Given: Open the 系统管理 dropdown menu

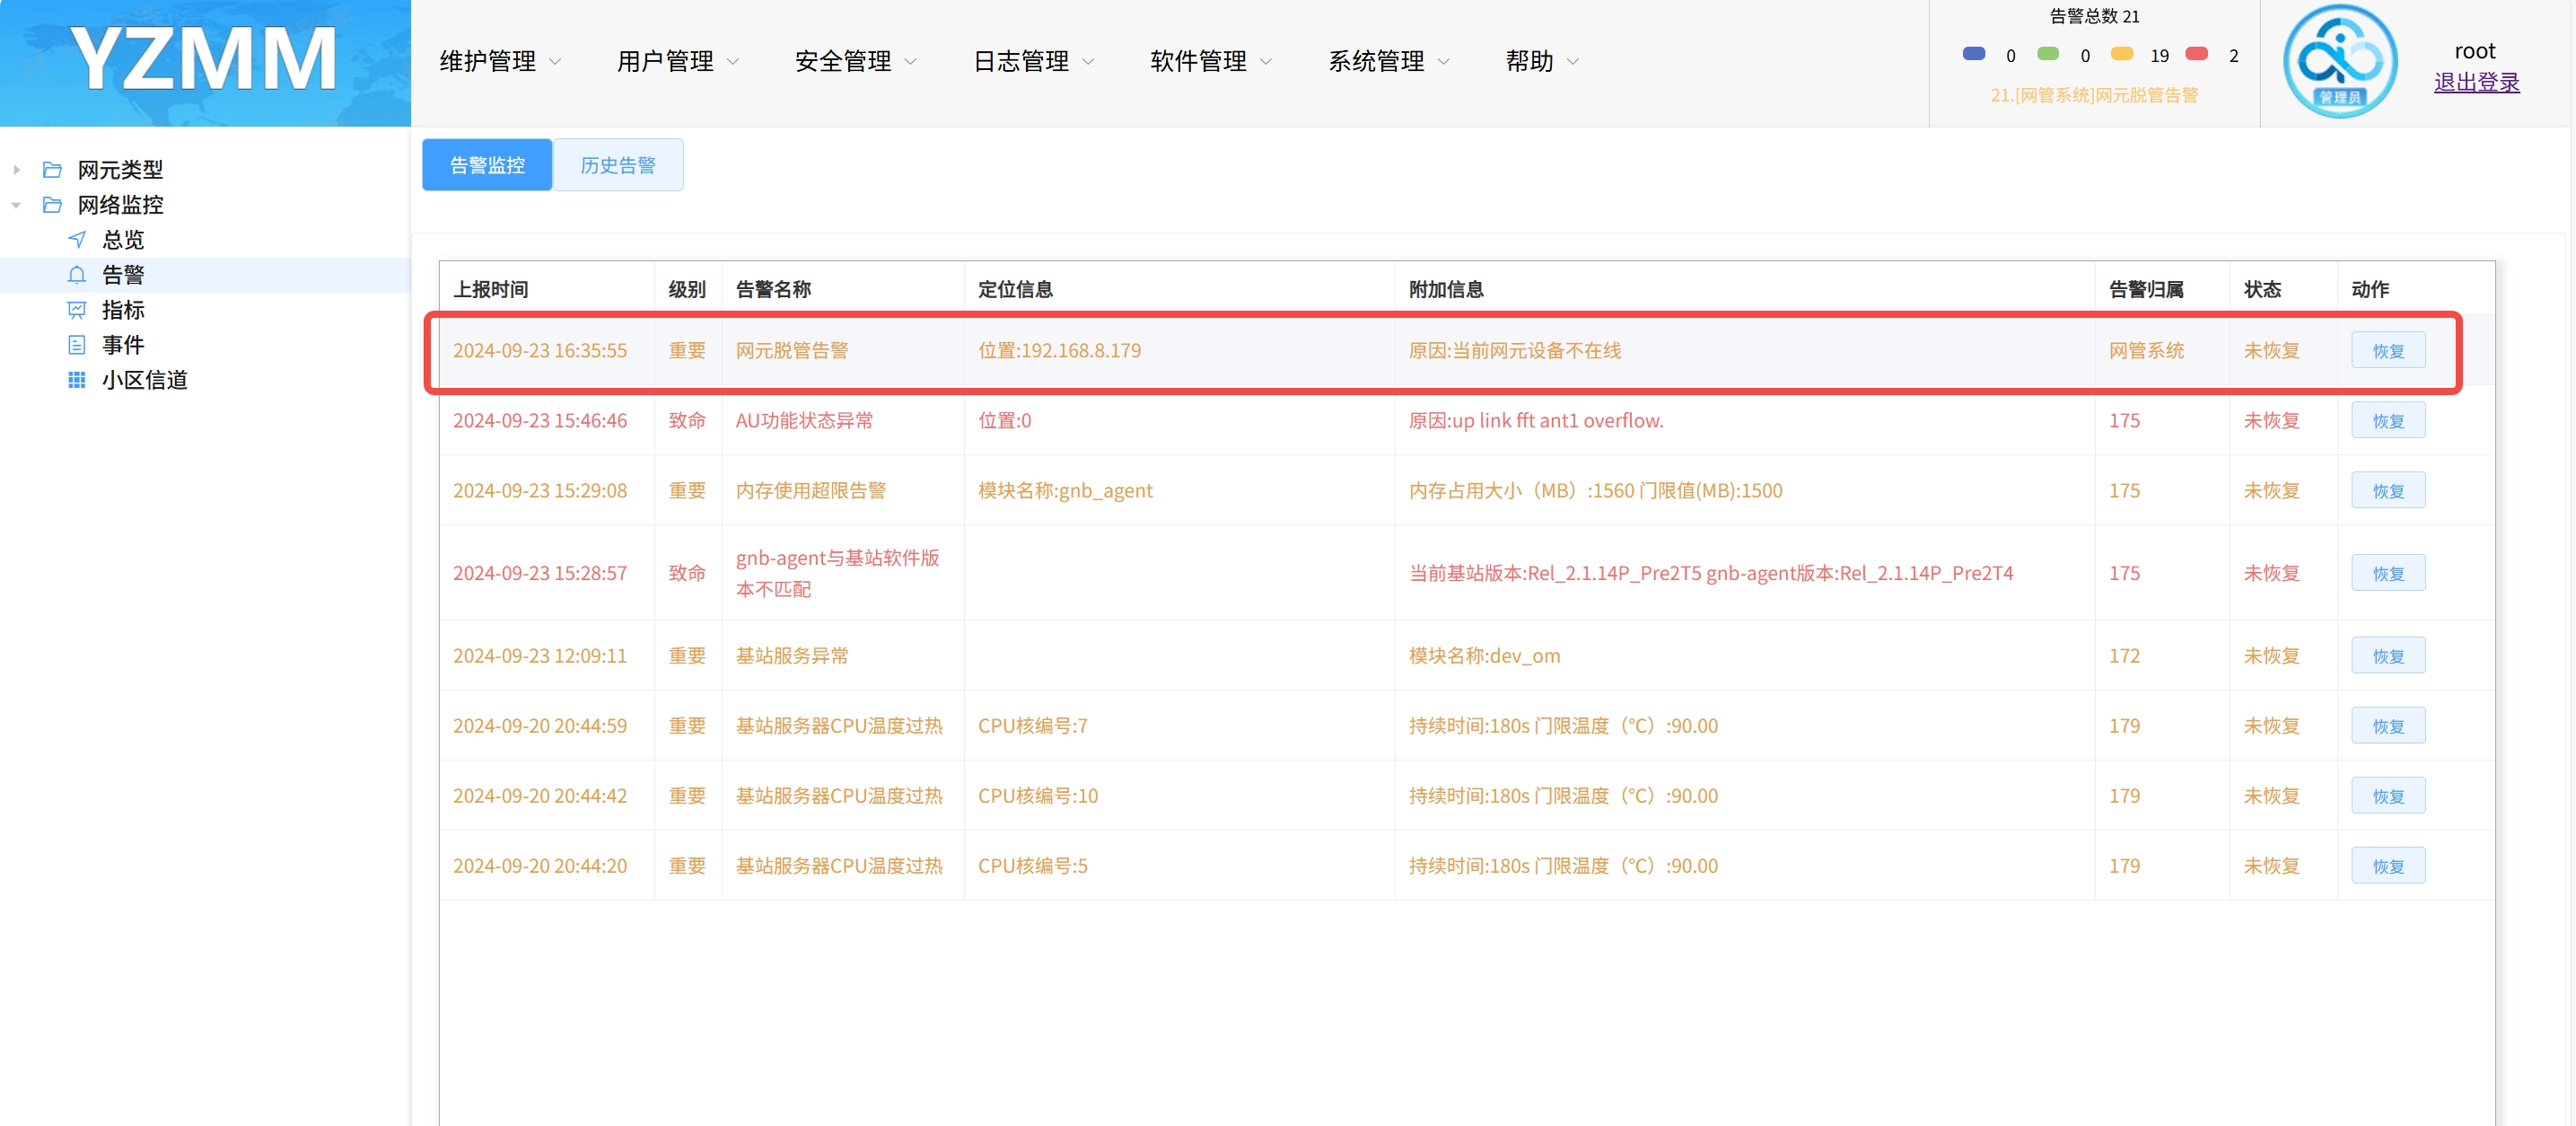Looking at the screenshot, I should (x=1390, y=61).
